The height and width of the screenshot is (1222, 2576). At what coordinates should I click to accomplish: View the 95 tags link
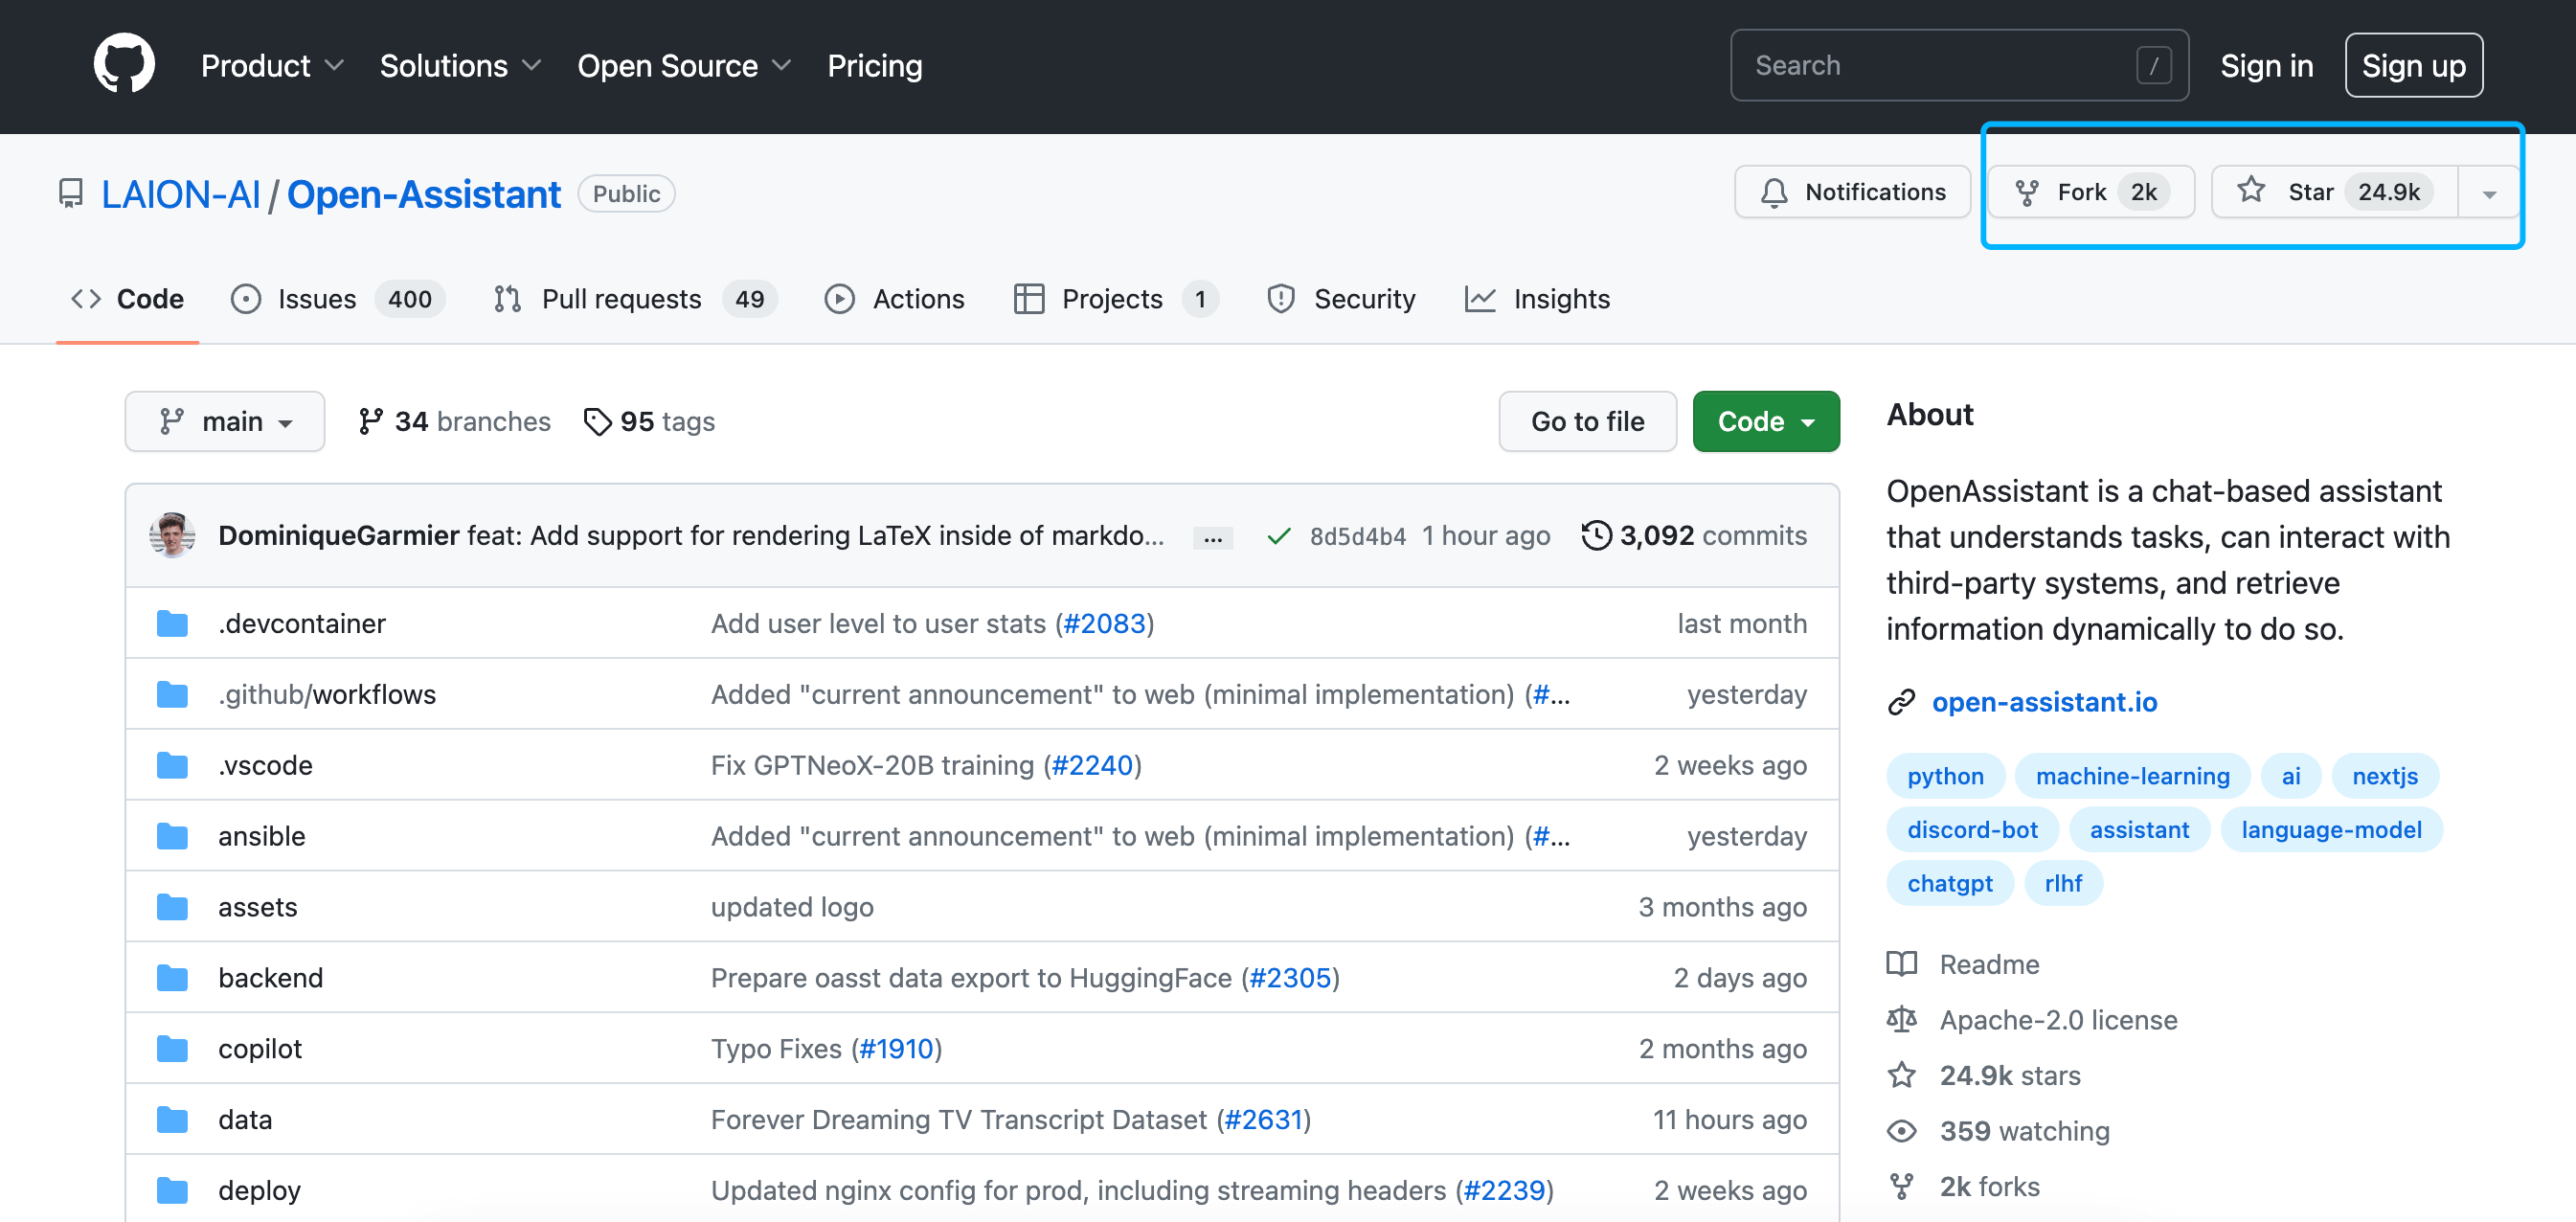(x=649, y=421)
